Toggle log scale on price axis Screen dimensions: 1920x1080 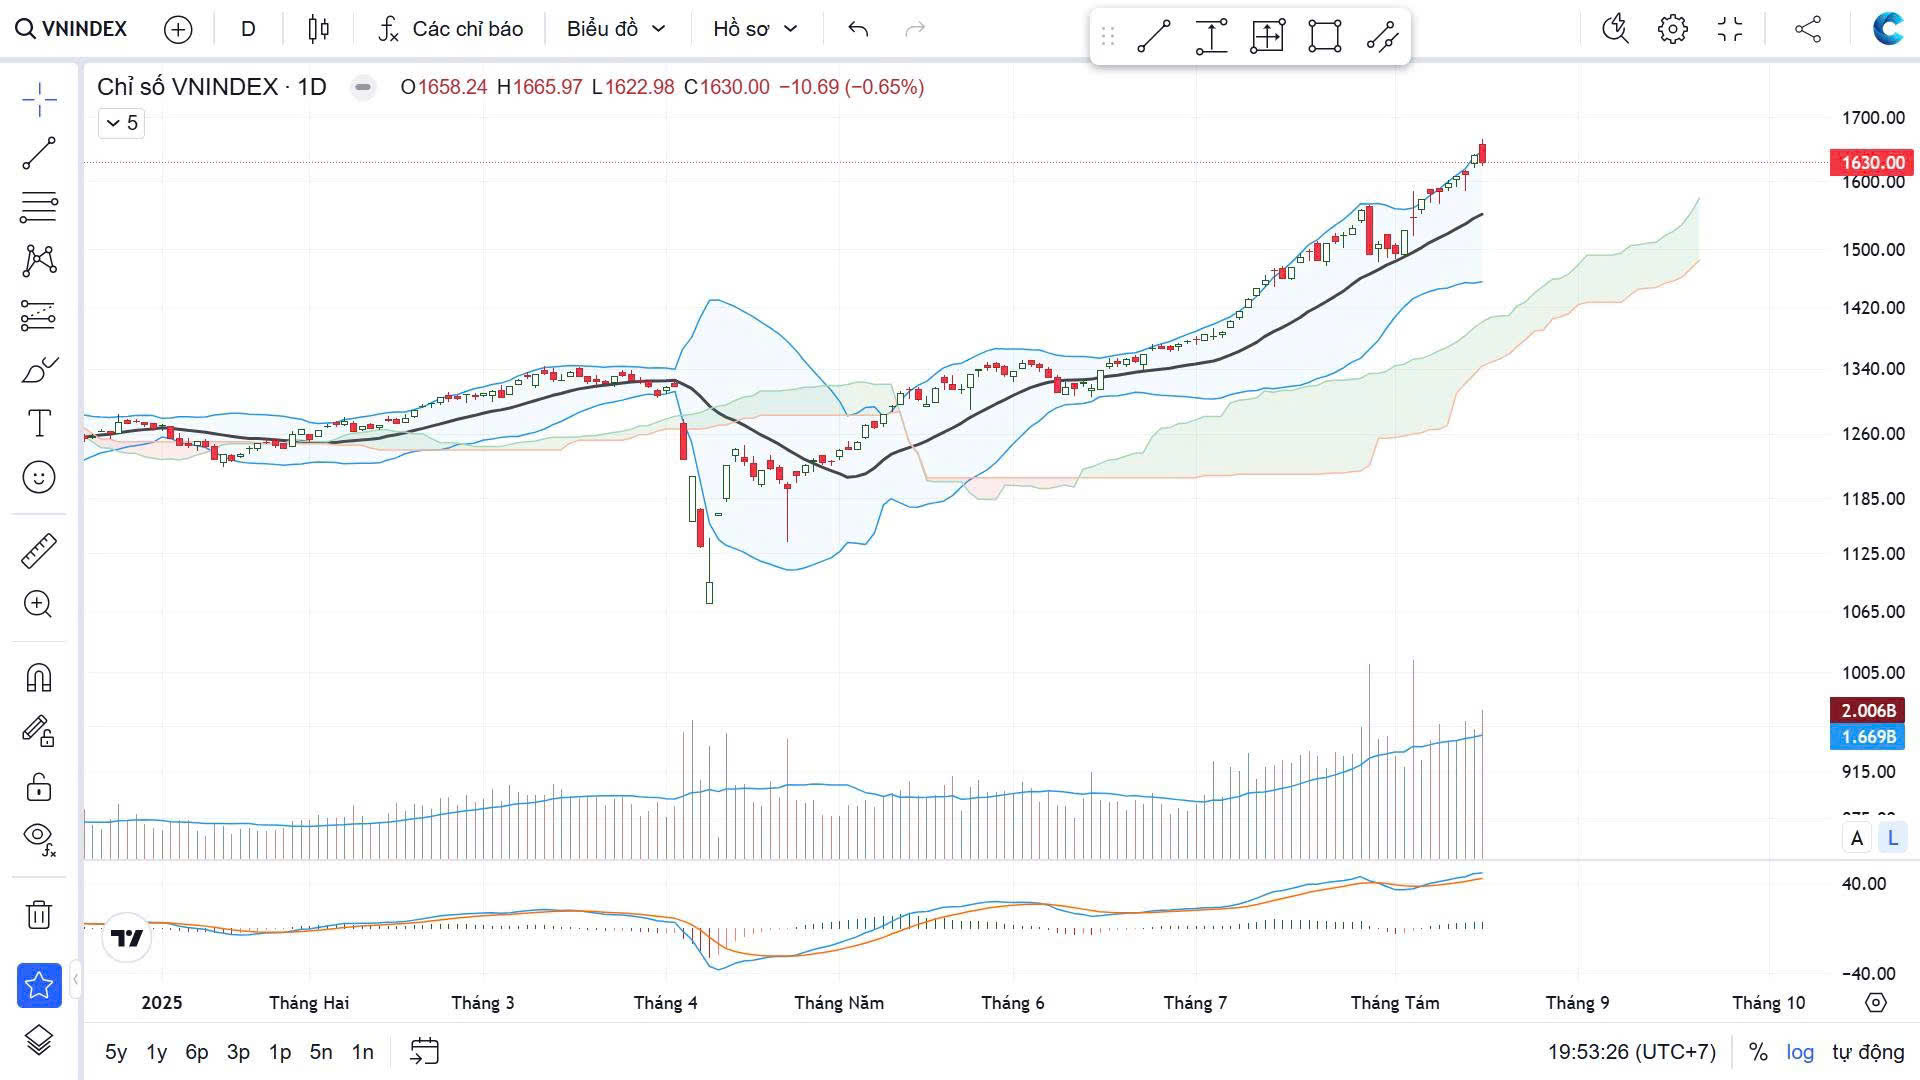click(x=1800, y=1052)
